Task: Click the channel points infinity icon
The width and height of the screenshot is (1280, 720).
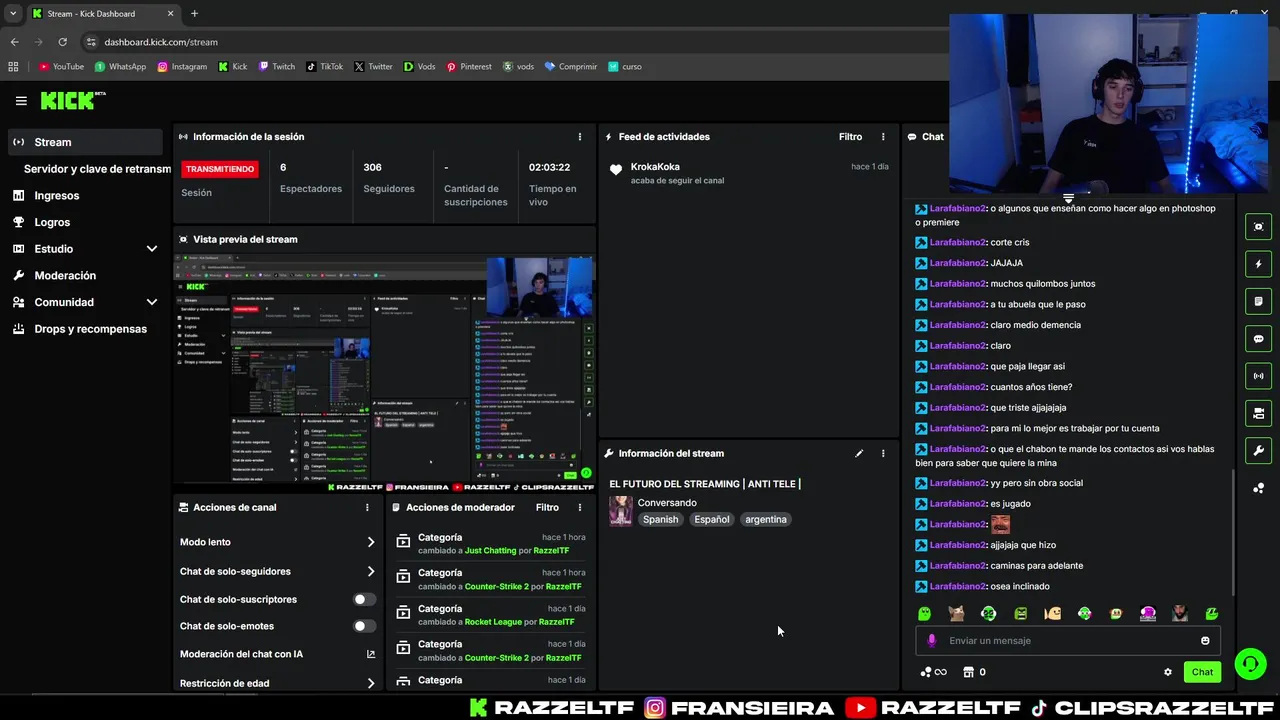Action: (933, 672)
